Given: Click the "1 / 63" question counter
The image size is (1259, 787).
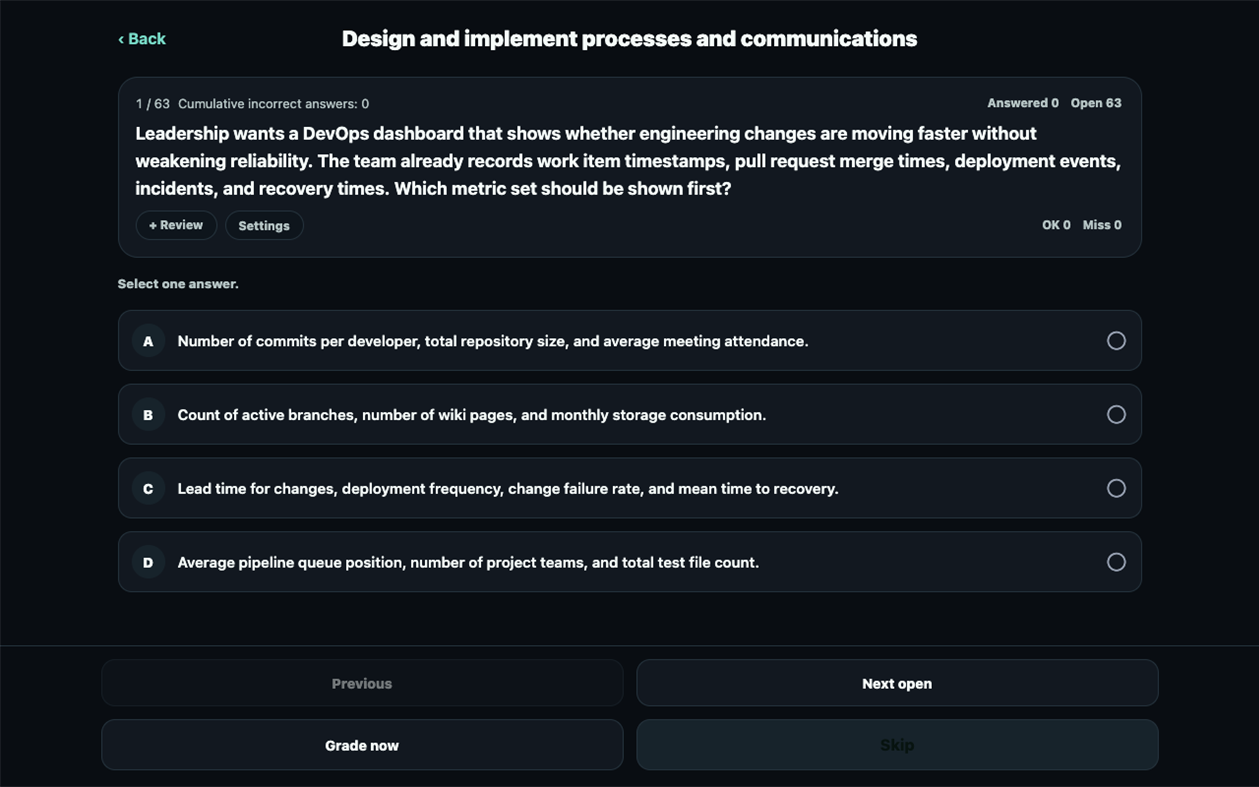Looking at the screenshot, I should pos(153,104).
